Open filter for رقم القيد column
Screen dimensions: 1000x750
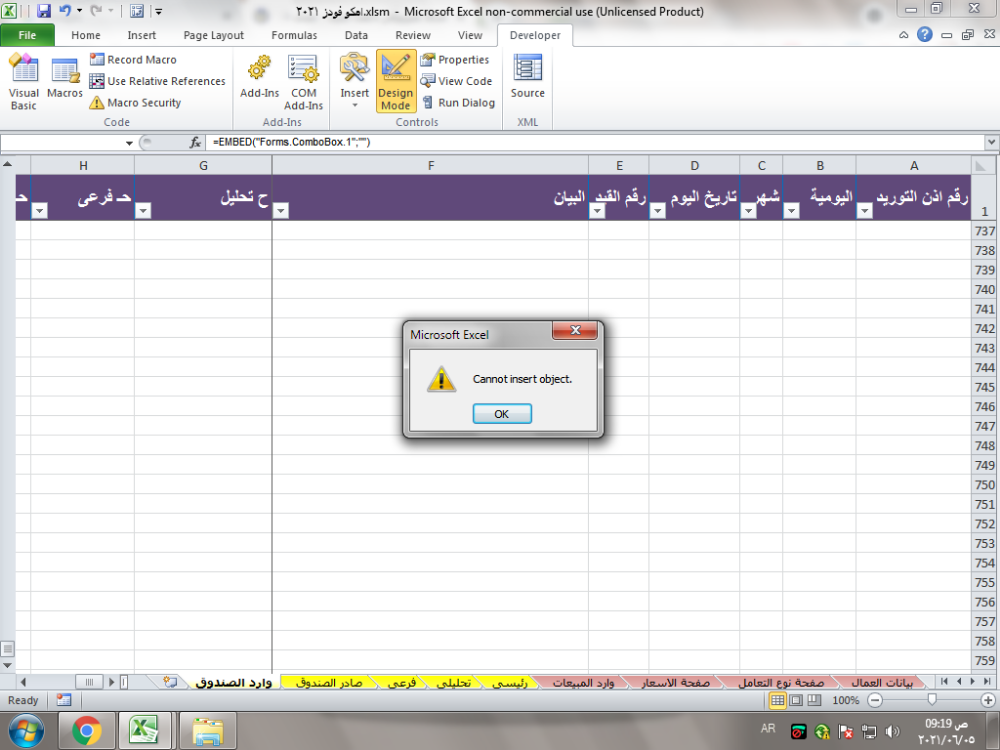[x=597, y=210]
